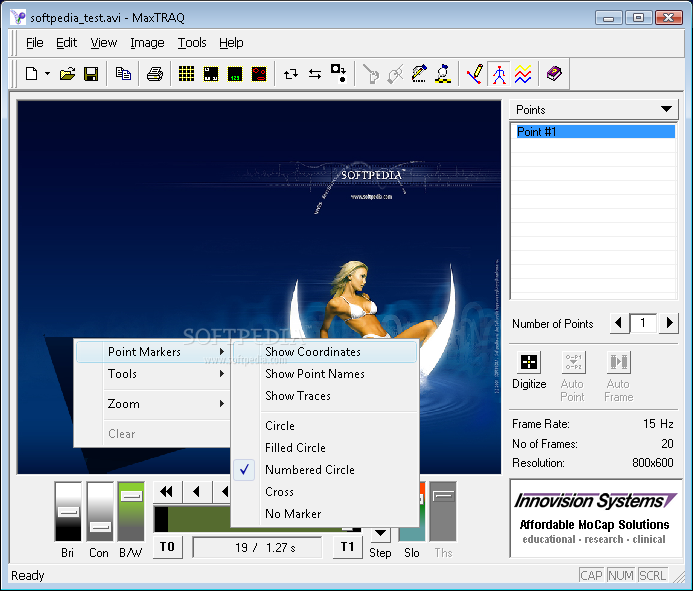
Task: Click the yellow grid toolbar icon
Action: pos(187,74)
